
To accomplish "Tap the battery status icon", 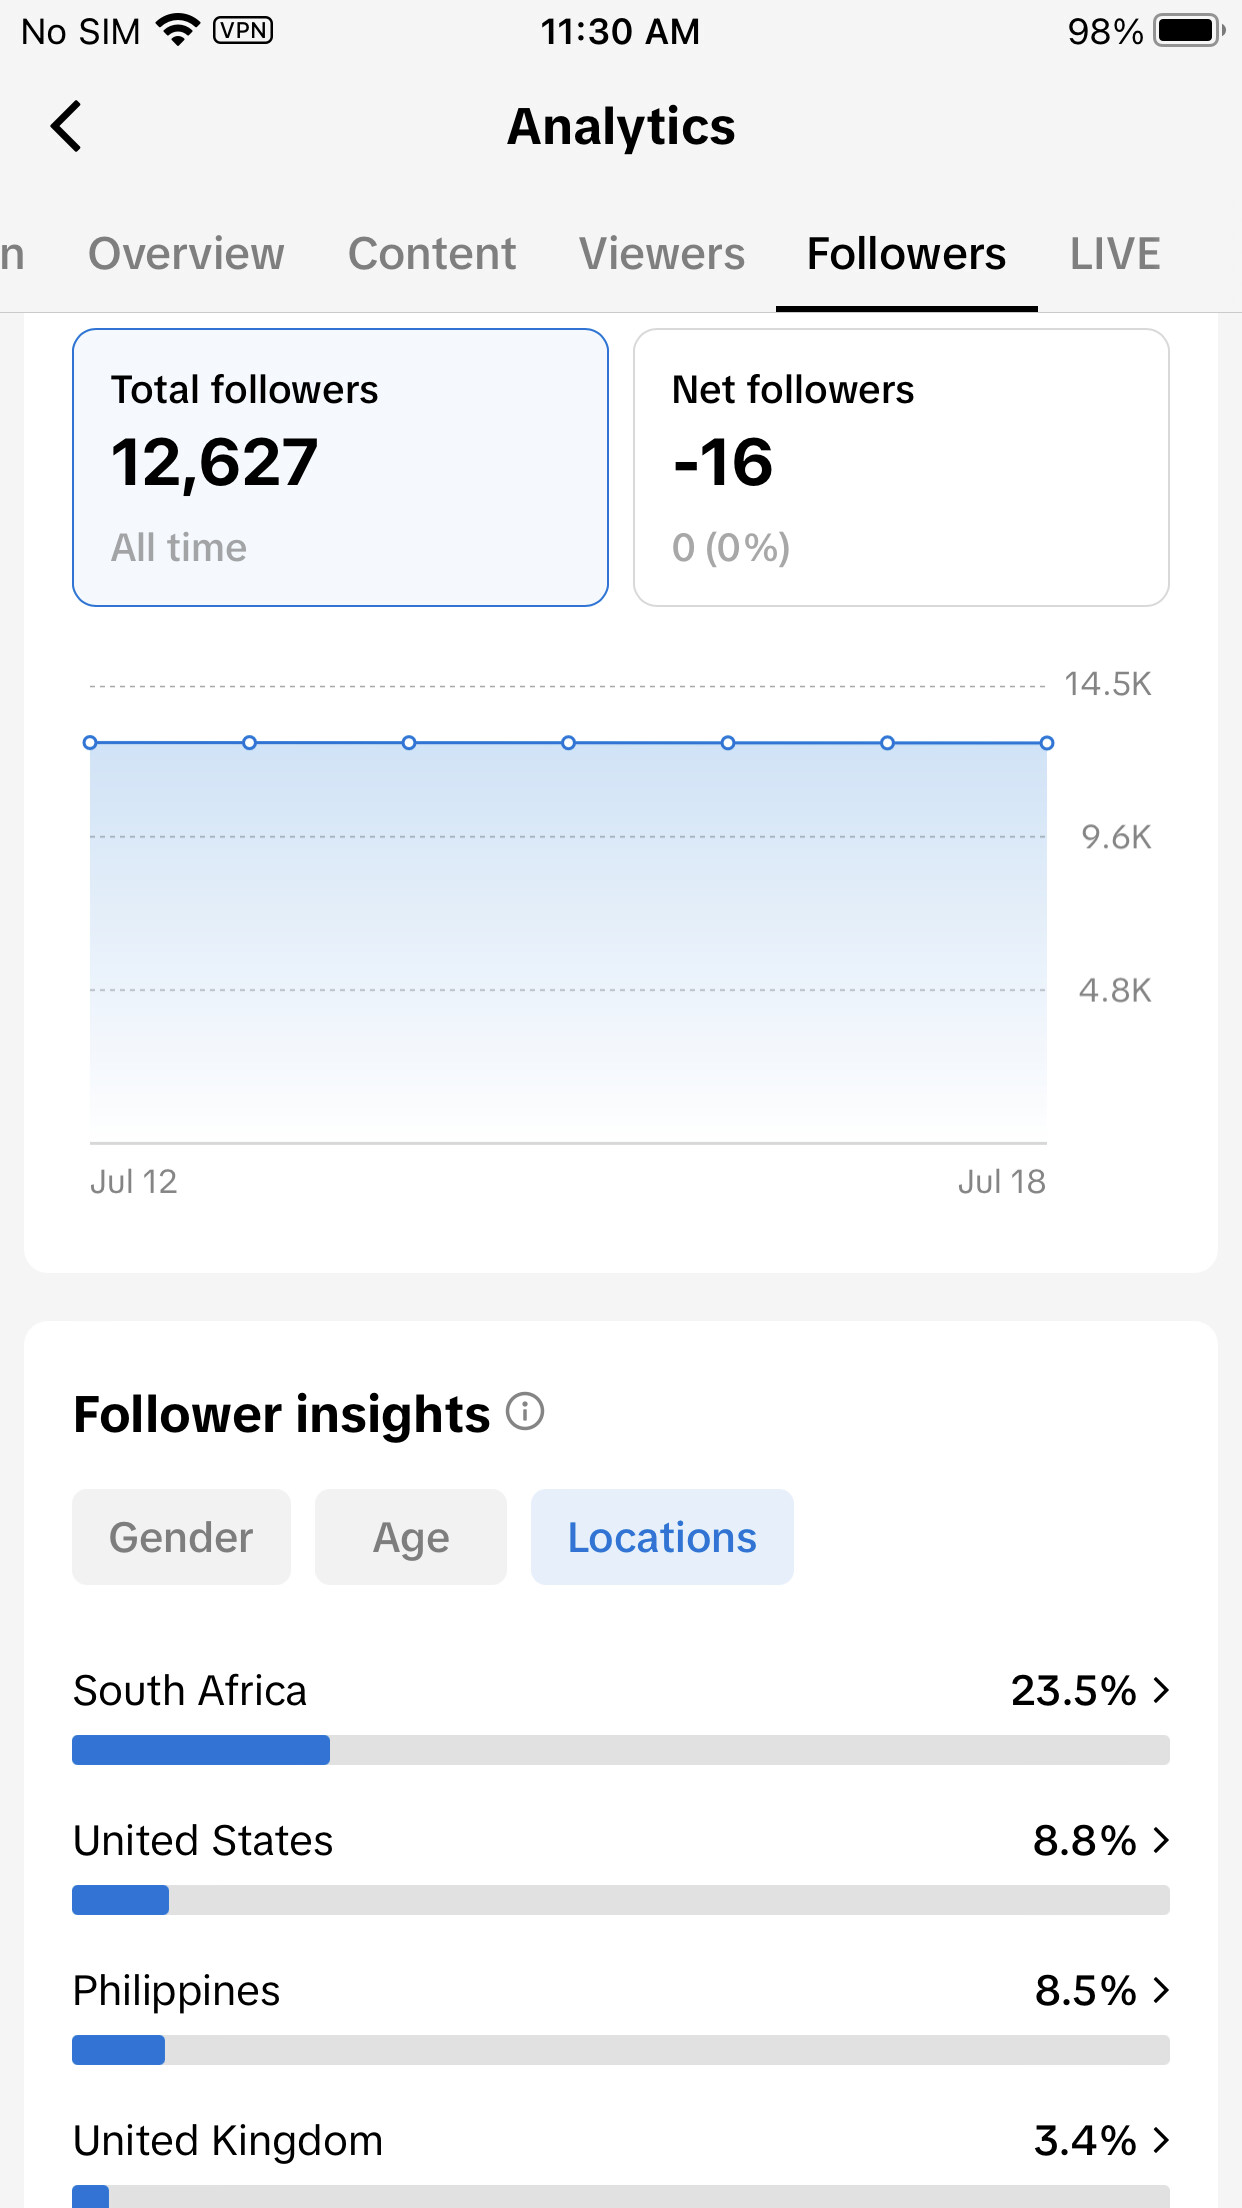I will pos(1189,31).
